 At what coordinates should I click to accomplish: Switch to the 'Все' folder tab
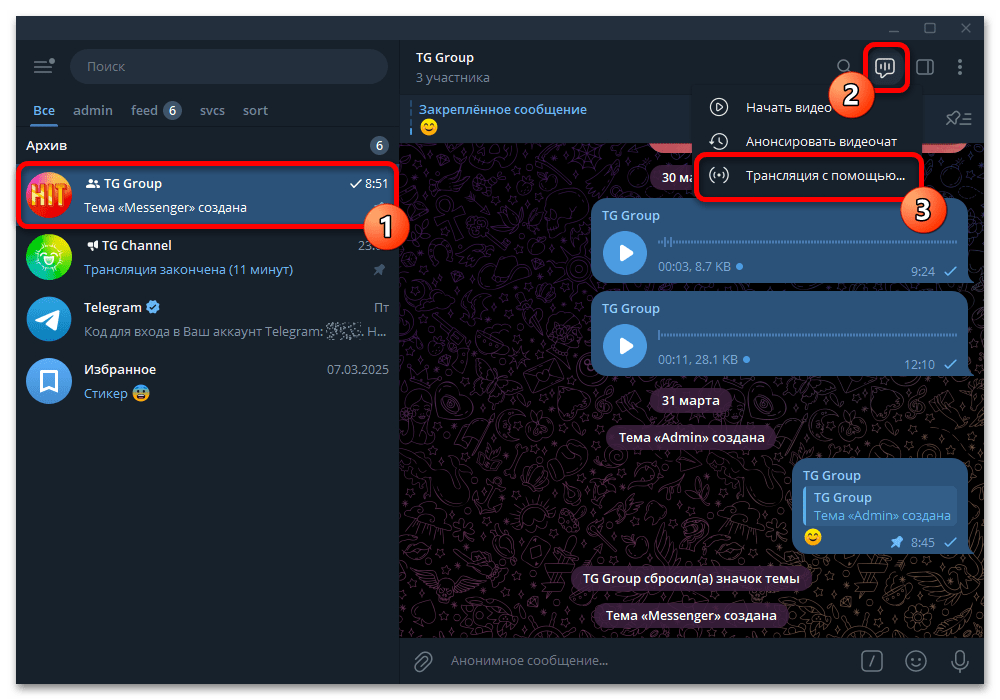tap(44, 110)
